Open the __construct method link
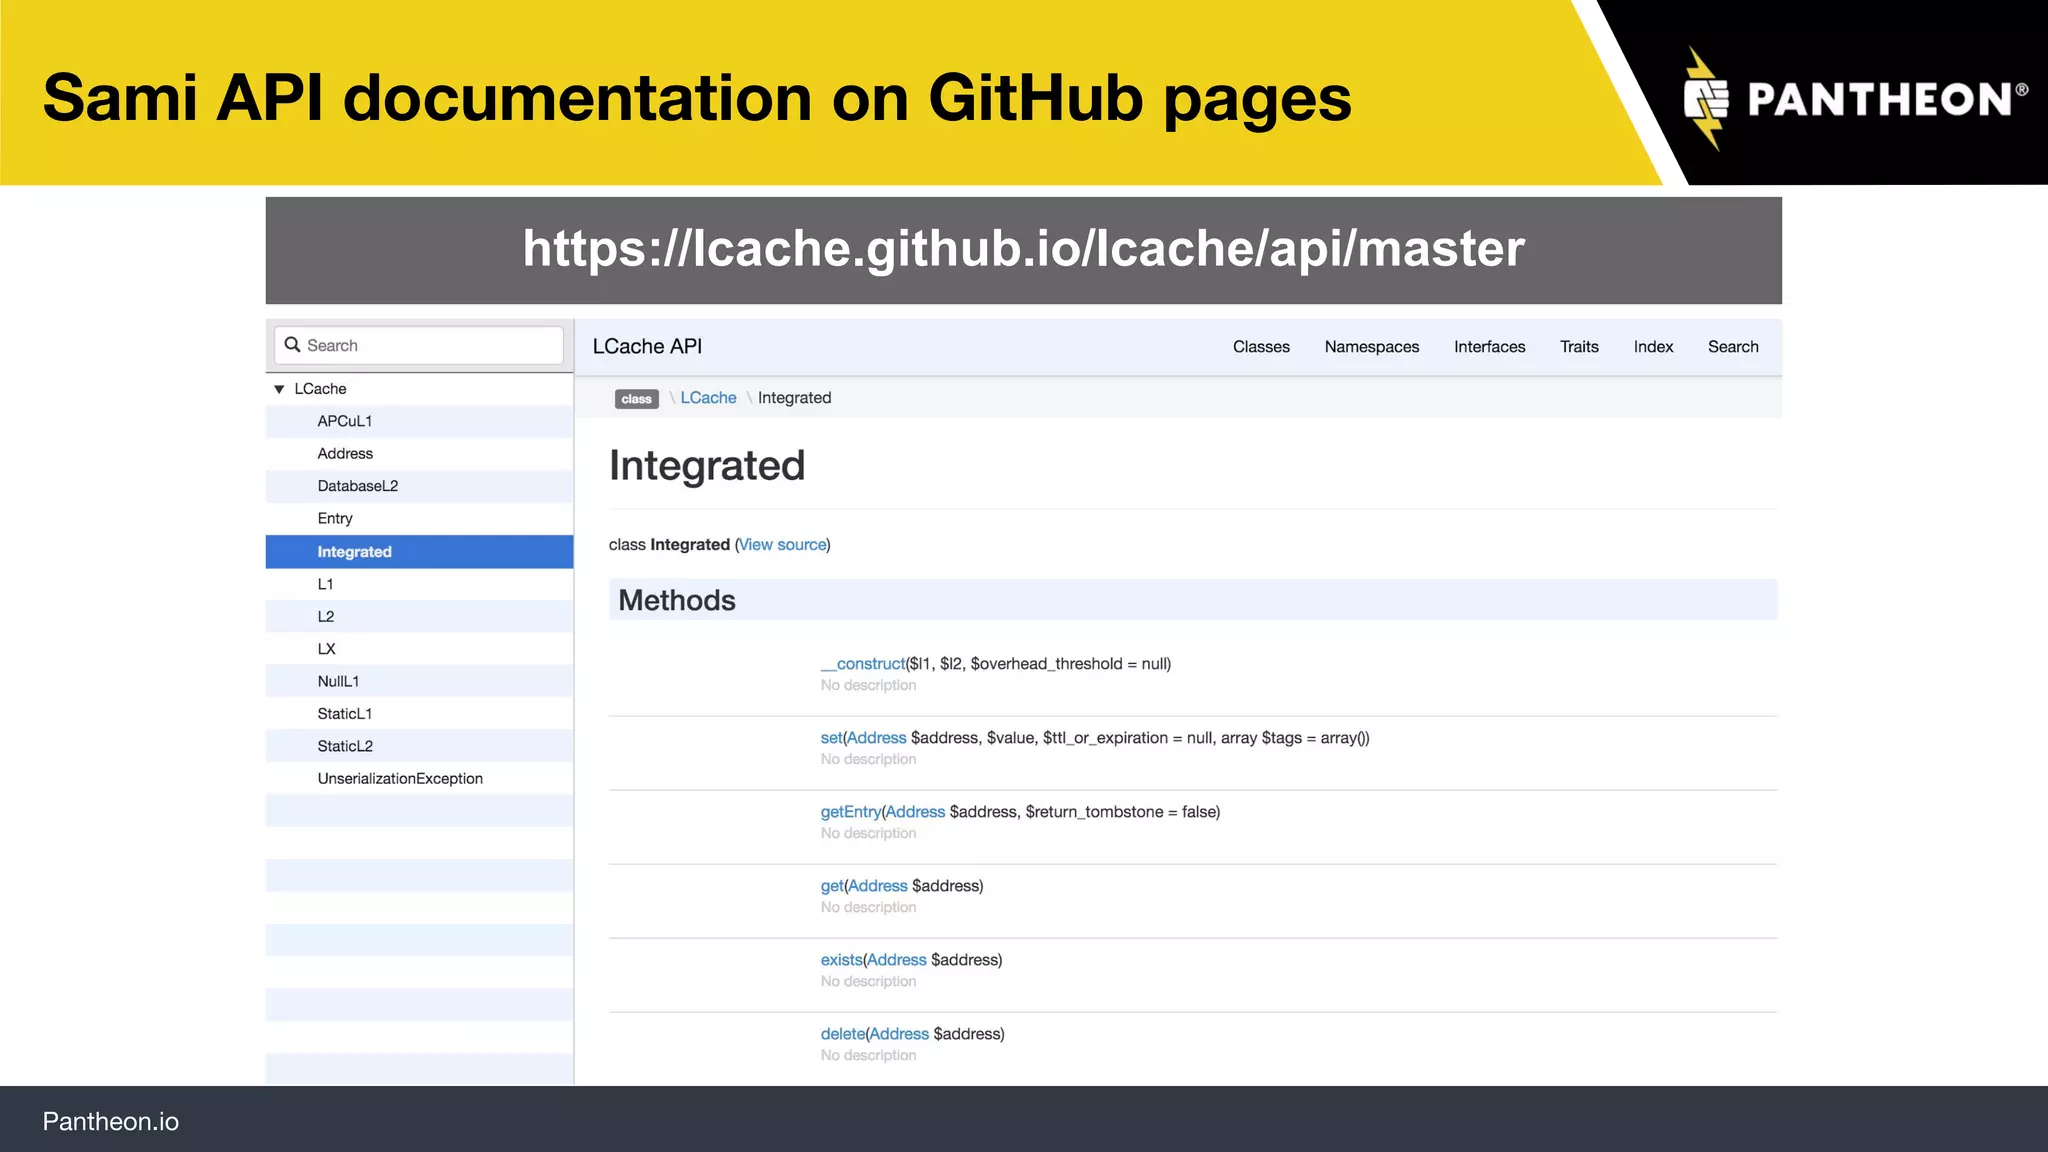The image size is (2048, 1152). pyautogui.click(x=862, y=664)
